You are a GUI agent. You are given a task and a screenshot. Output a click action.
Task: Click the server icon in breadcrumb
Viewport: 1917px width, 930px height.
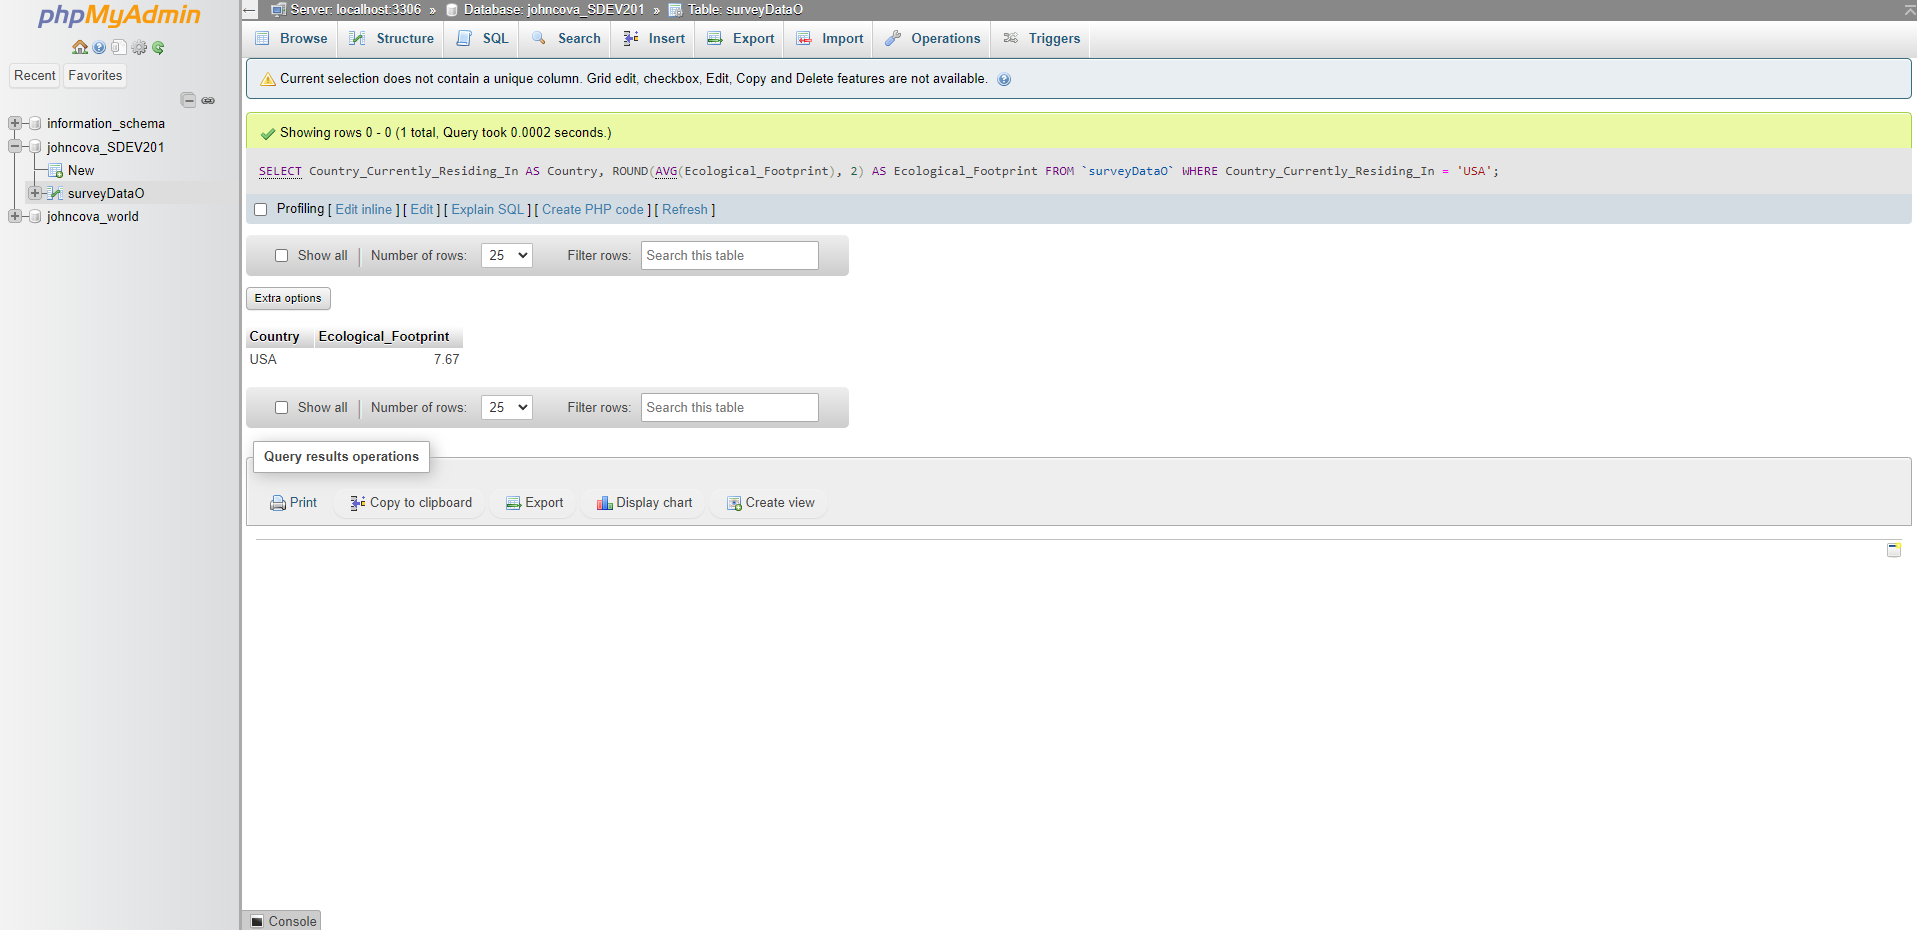278,10
